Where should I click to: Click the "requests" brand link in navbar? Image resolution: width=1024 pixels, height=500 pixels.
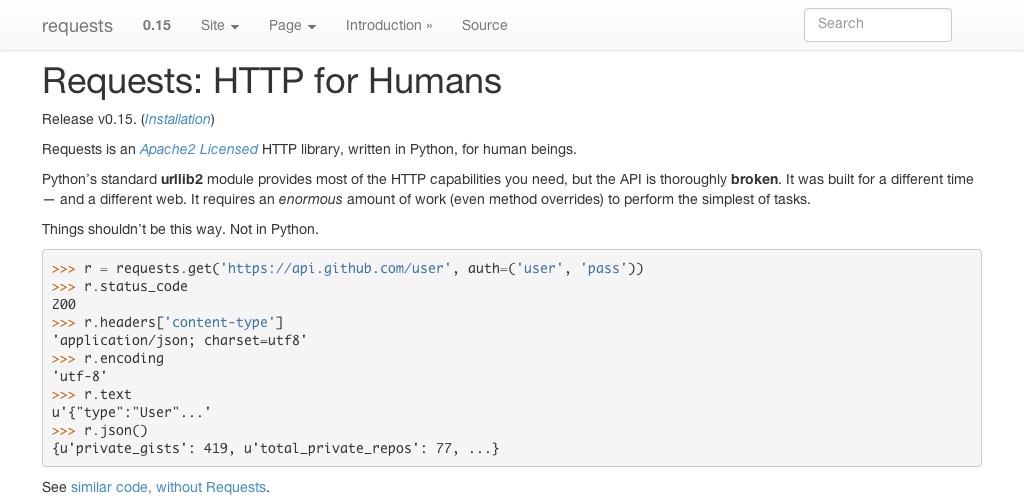[77, 26]
